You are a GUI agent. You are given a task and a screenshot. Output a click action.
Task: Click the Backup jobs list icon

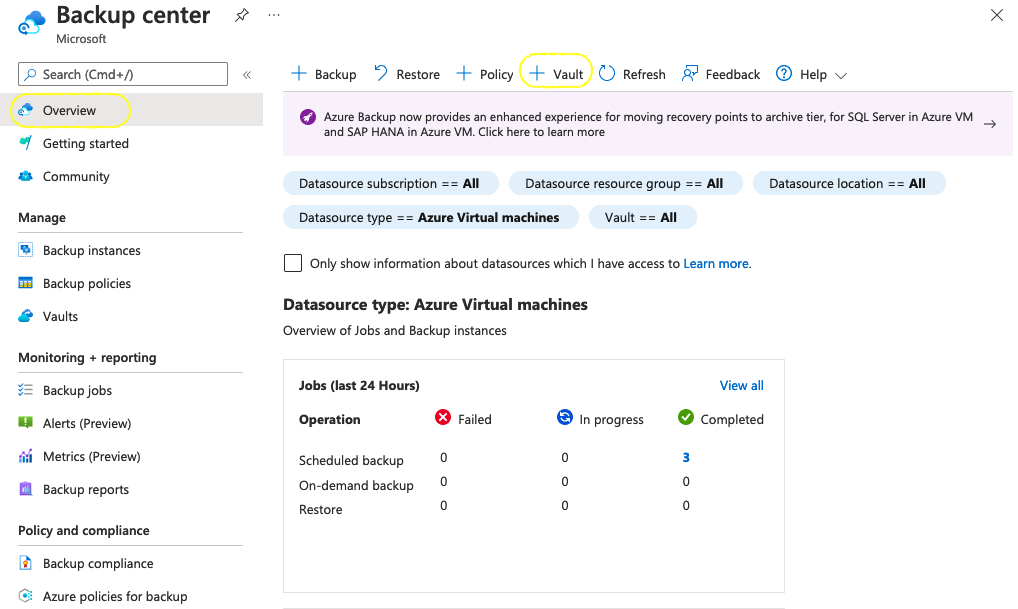tap(25, 390)
